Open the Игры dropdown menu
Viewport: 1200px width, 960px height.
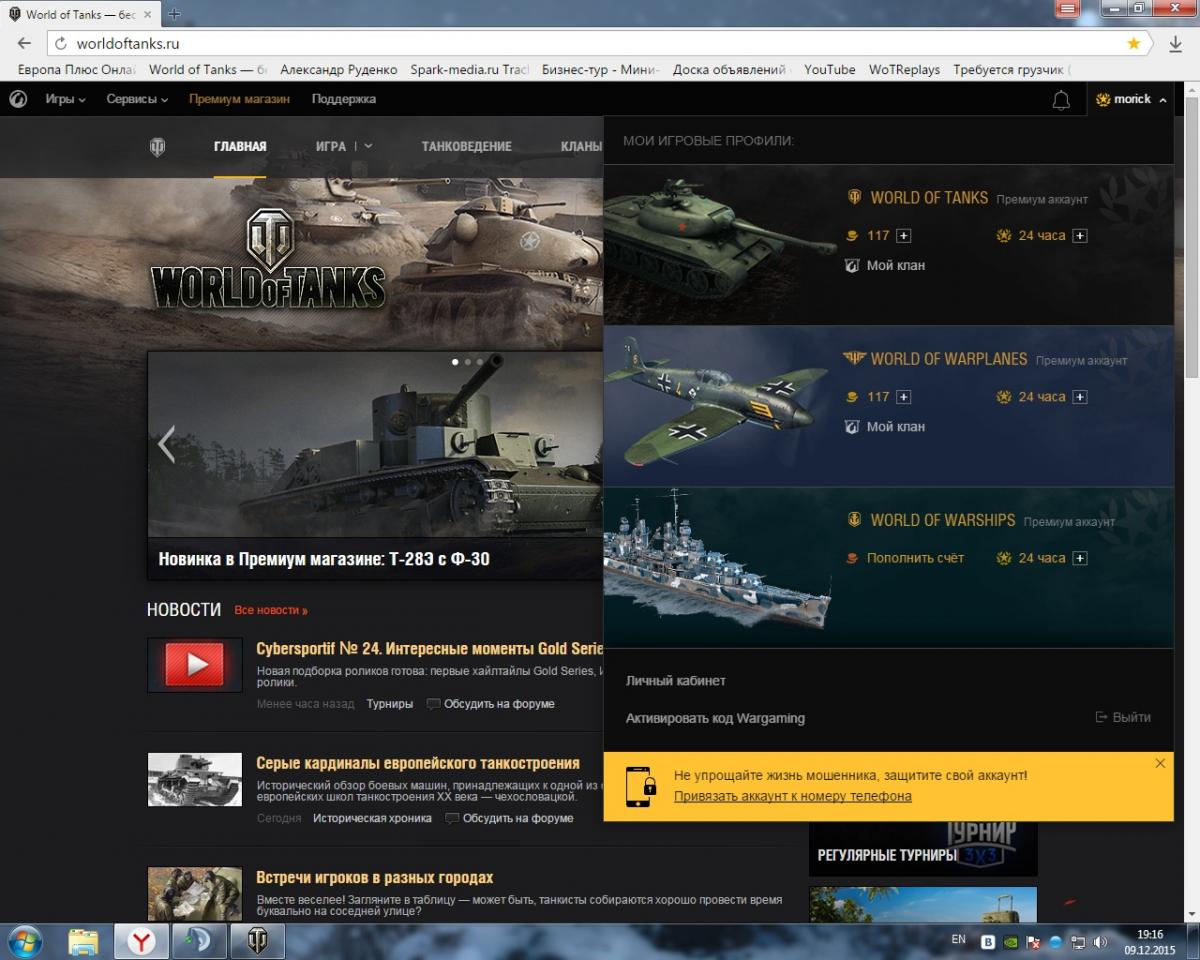click(x=65, y=99)
